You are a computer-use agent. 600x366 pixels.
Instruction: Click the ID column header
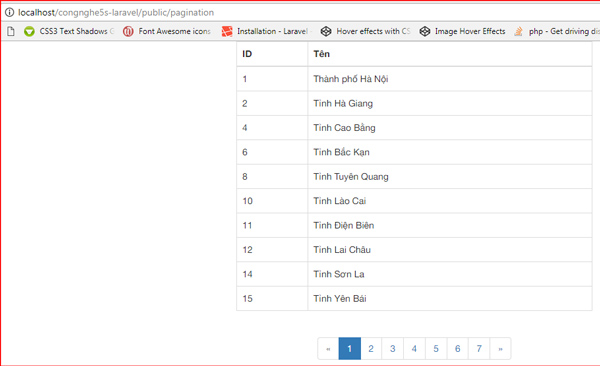tap(272, 54)
